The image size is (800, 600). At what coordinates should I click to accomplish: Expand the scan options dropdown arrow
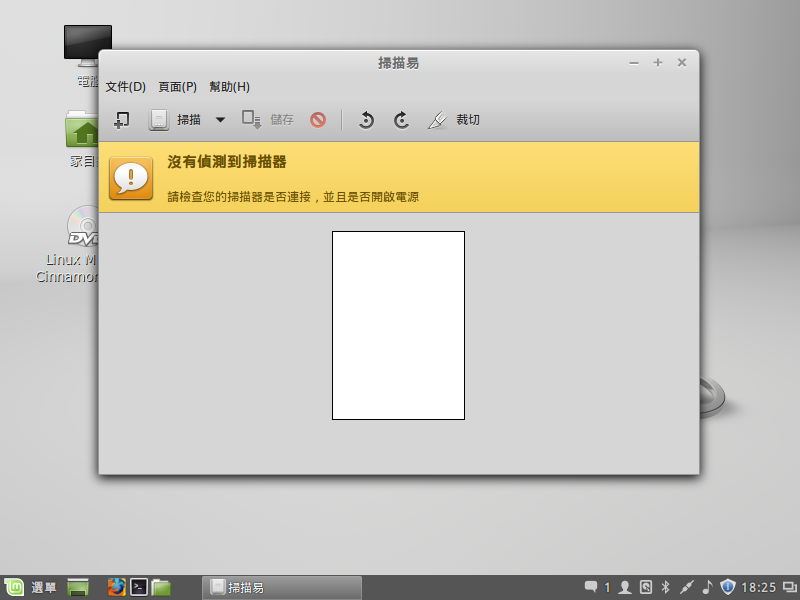pos(220,120)
